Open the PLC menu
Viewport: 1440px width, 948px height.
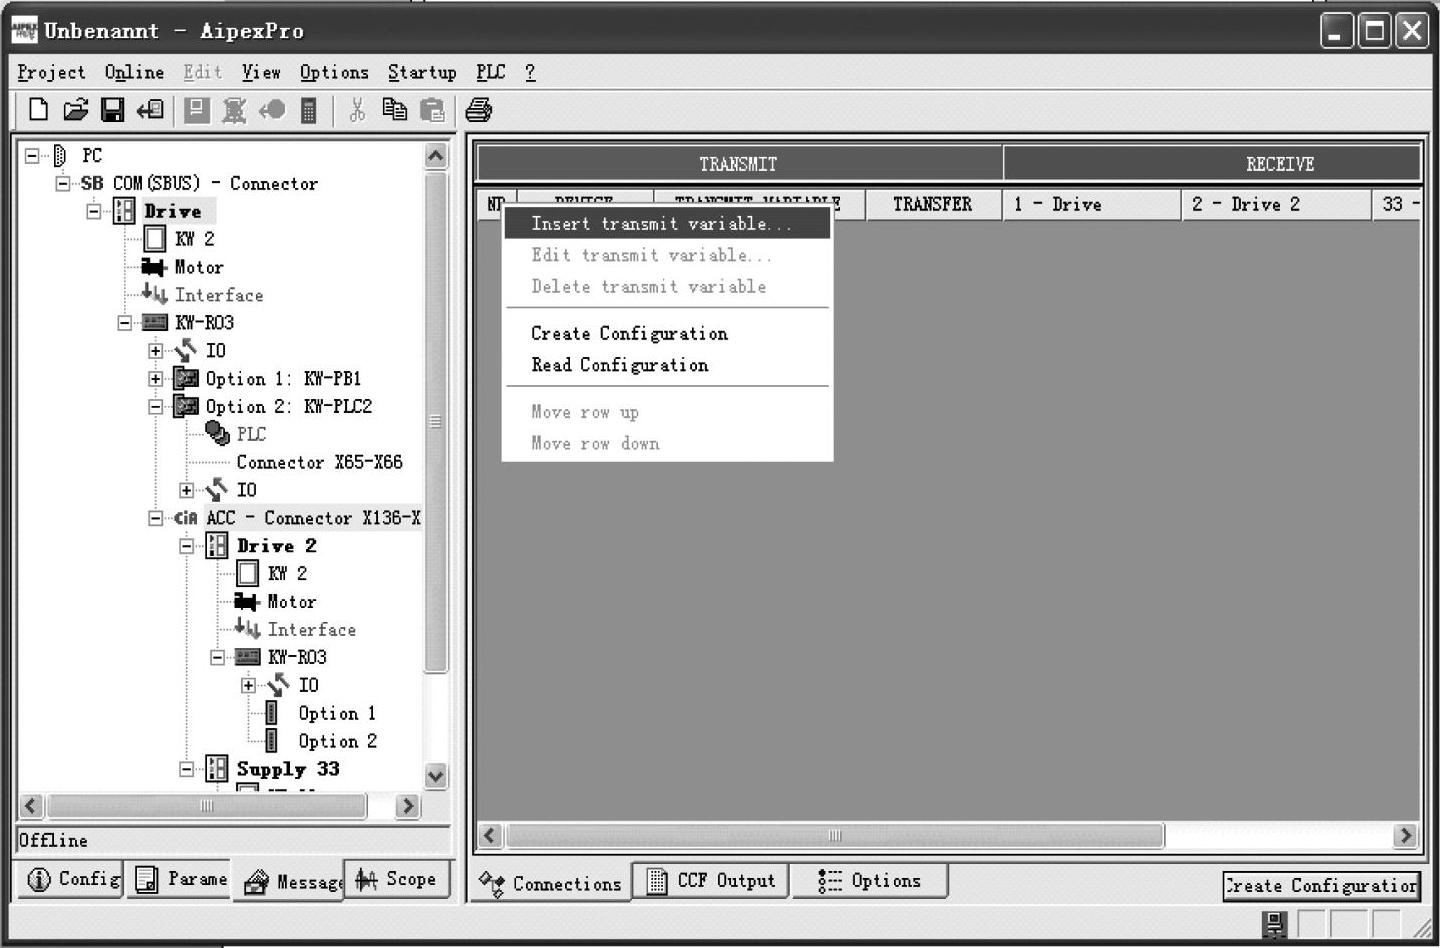[491, 72]
